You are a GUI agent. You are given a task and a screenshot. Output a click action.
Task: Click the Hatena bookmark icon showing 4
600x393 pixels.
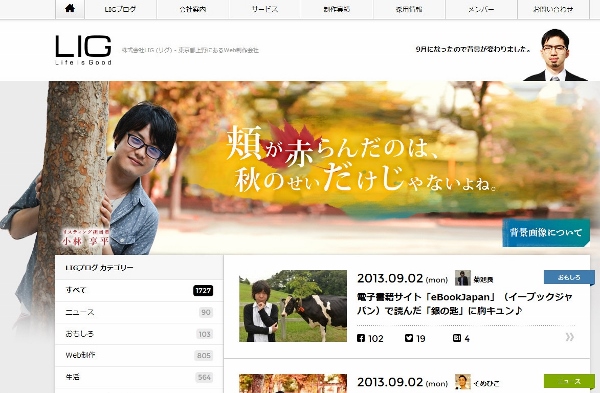coord(457,338)
